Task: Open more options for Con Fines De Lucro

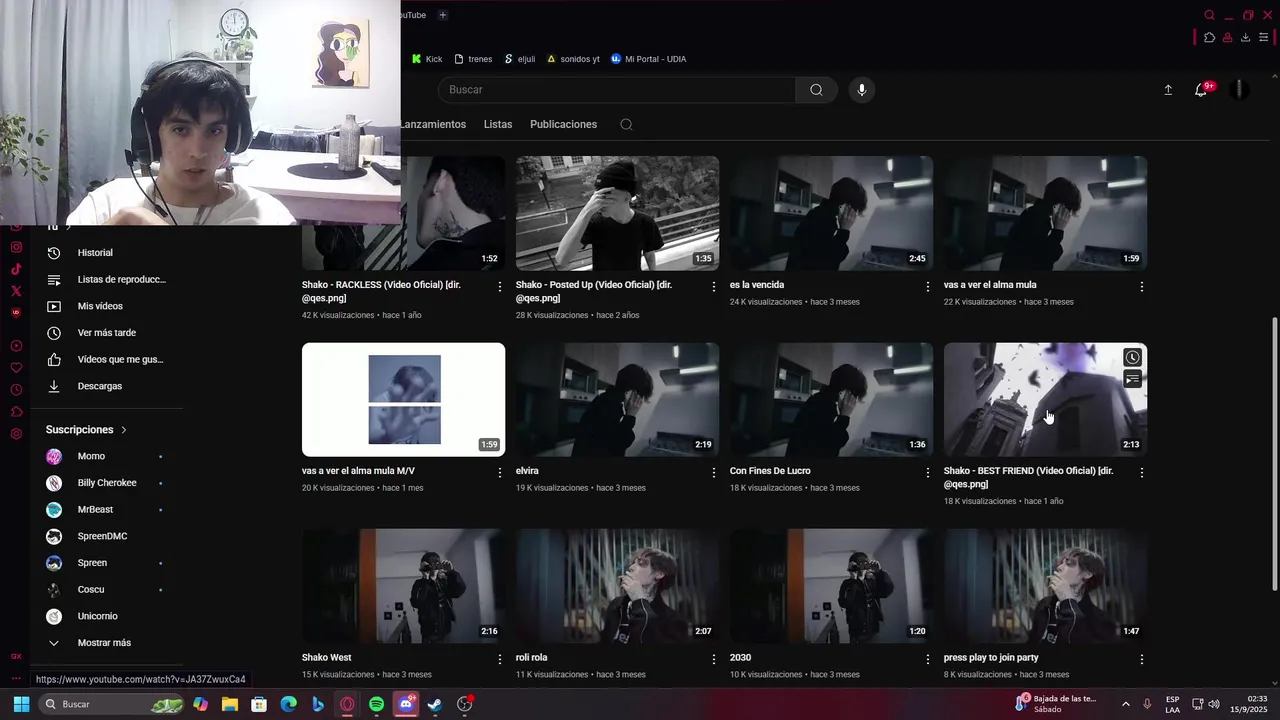Action: pyautogui.click(x=928, y=472)
